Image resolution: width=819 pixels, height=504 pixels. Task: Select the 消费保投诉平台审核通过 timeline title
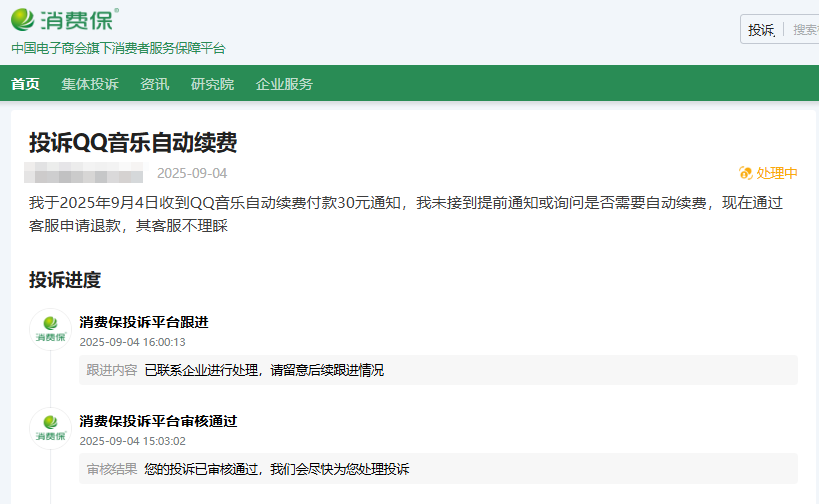coord(158,421)
